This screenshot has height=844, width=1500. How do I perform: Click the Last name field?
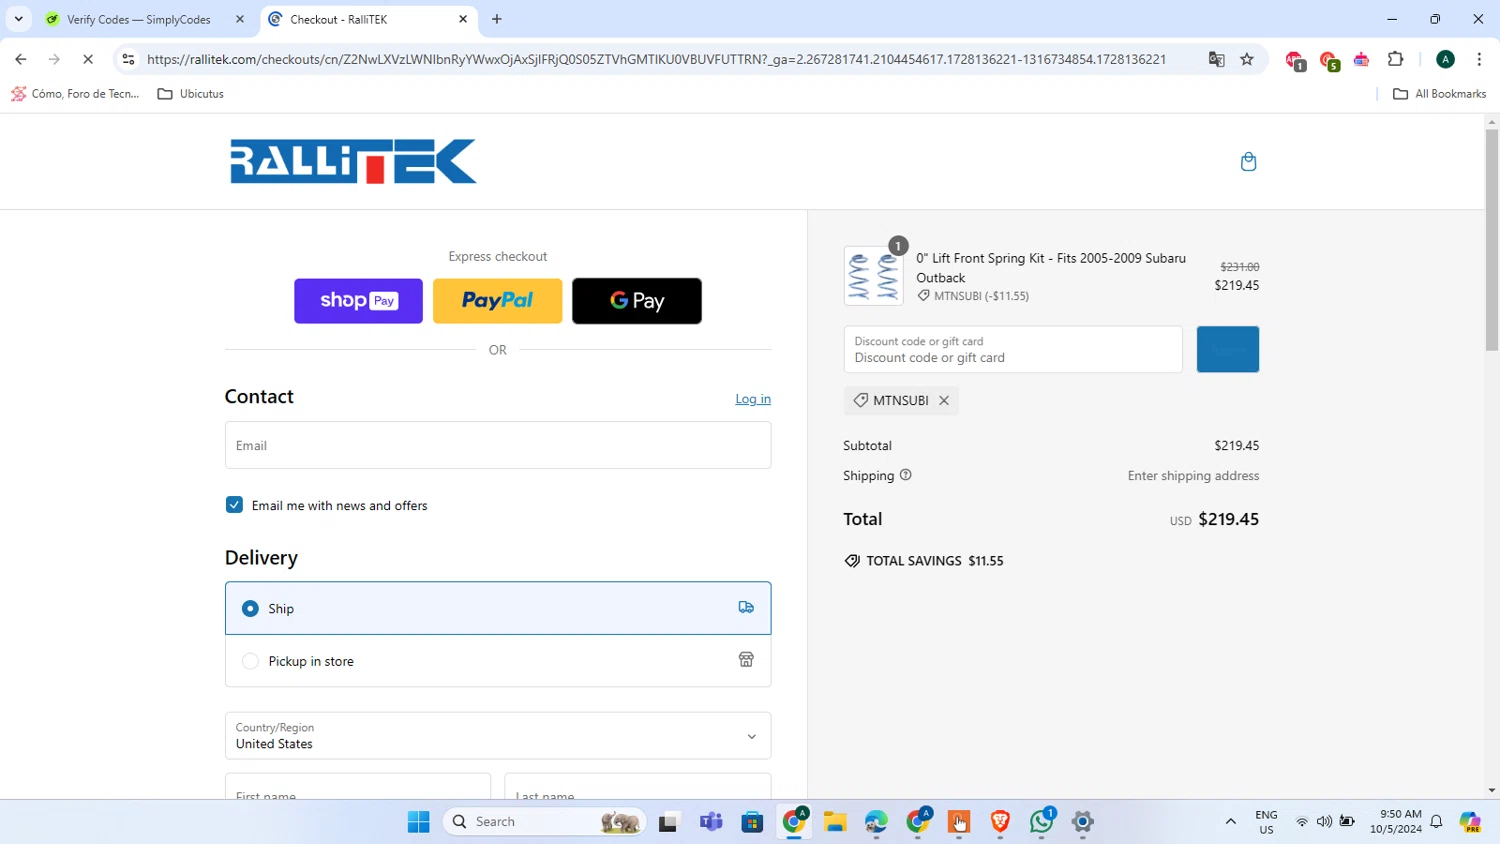tap(638, 787)
